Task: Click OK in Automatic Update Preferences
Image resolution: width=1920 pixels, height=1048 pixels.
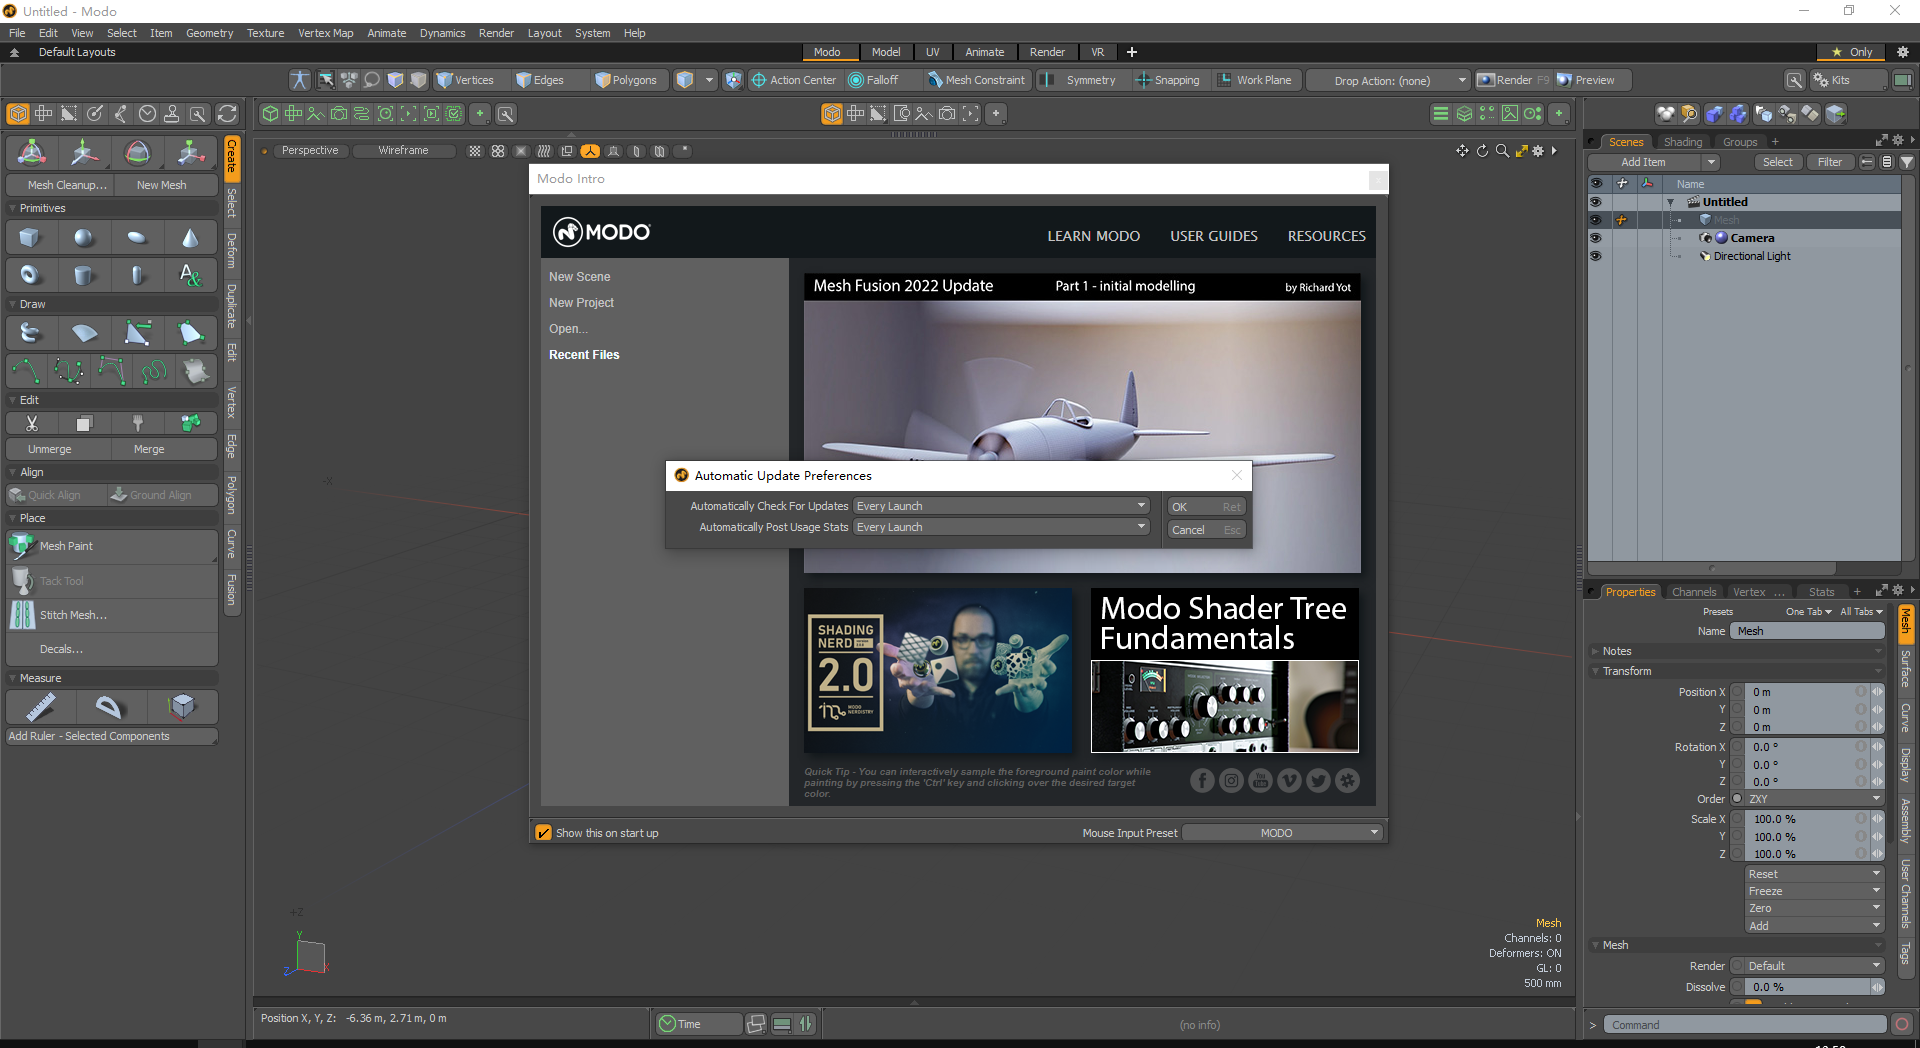Action: pos(1206,507)
